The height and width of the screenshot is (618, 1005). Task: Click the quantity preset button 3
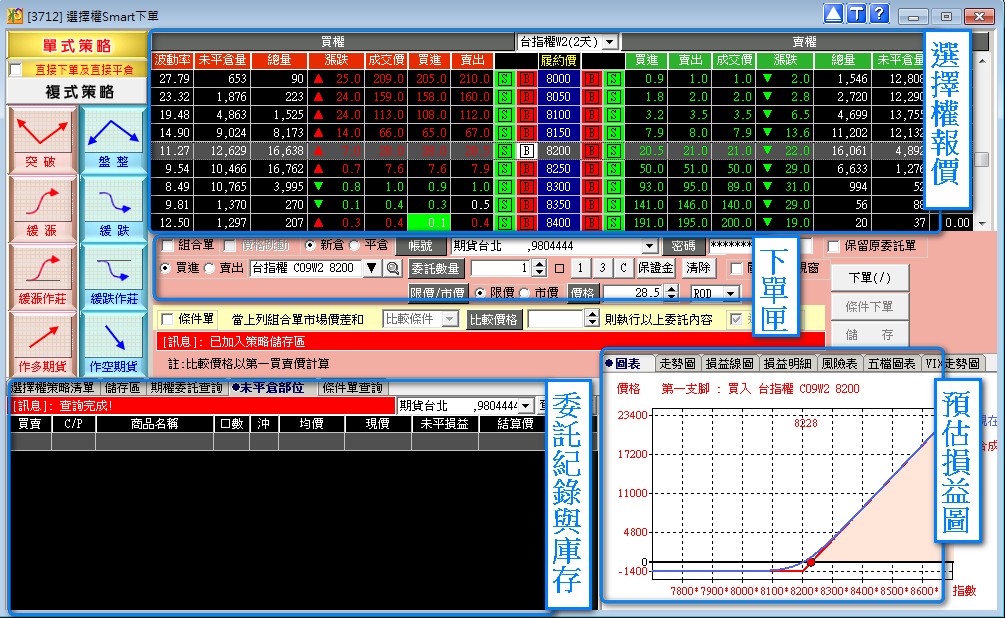pos(602,268)
